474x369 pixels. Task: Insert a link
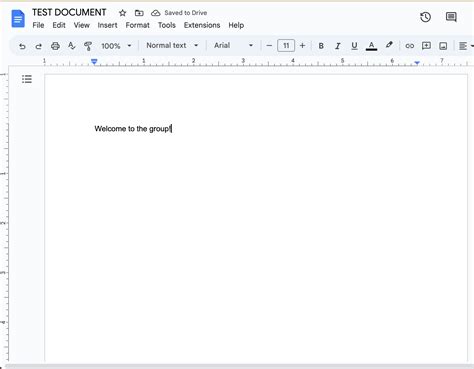409,46
